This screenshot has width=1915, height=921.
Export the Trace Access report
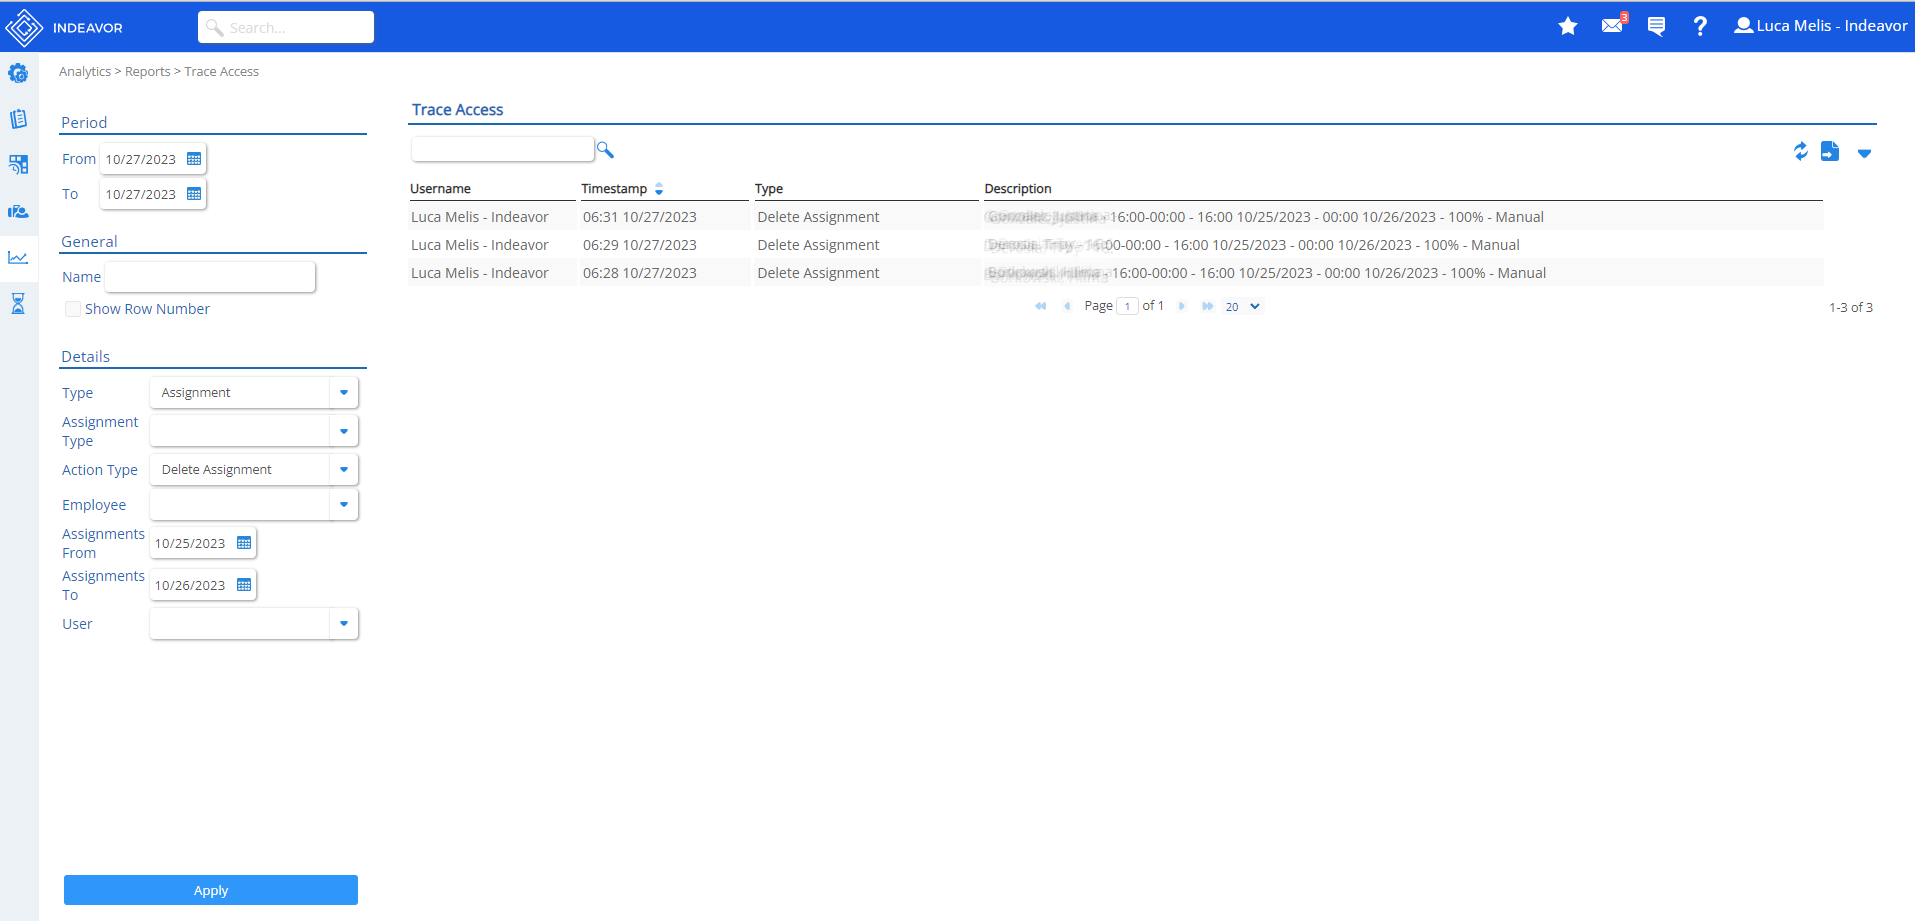pos(1830,151)
